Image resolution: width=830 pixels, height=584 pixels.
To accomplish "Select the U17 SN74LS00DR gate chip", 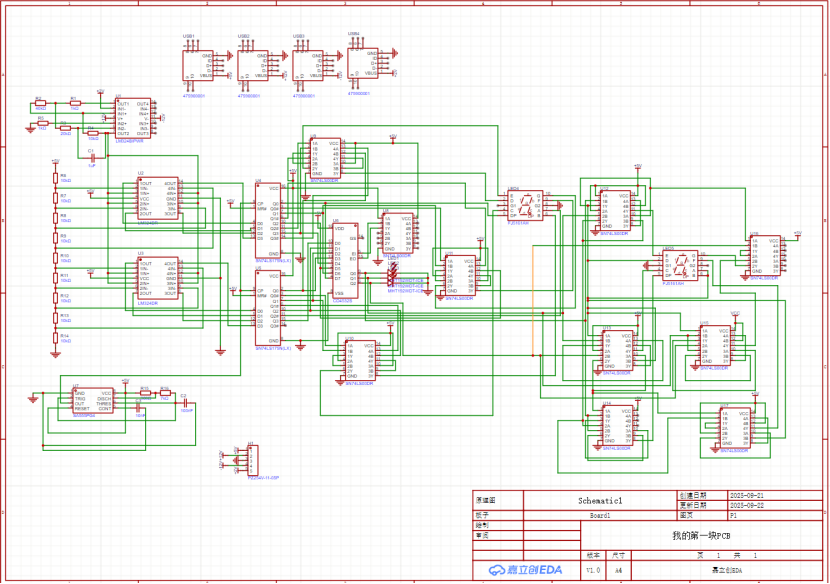I will pyautogui.click(x=735, y=428).
